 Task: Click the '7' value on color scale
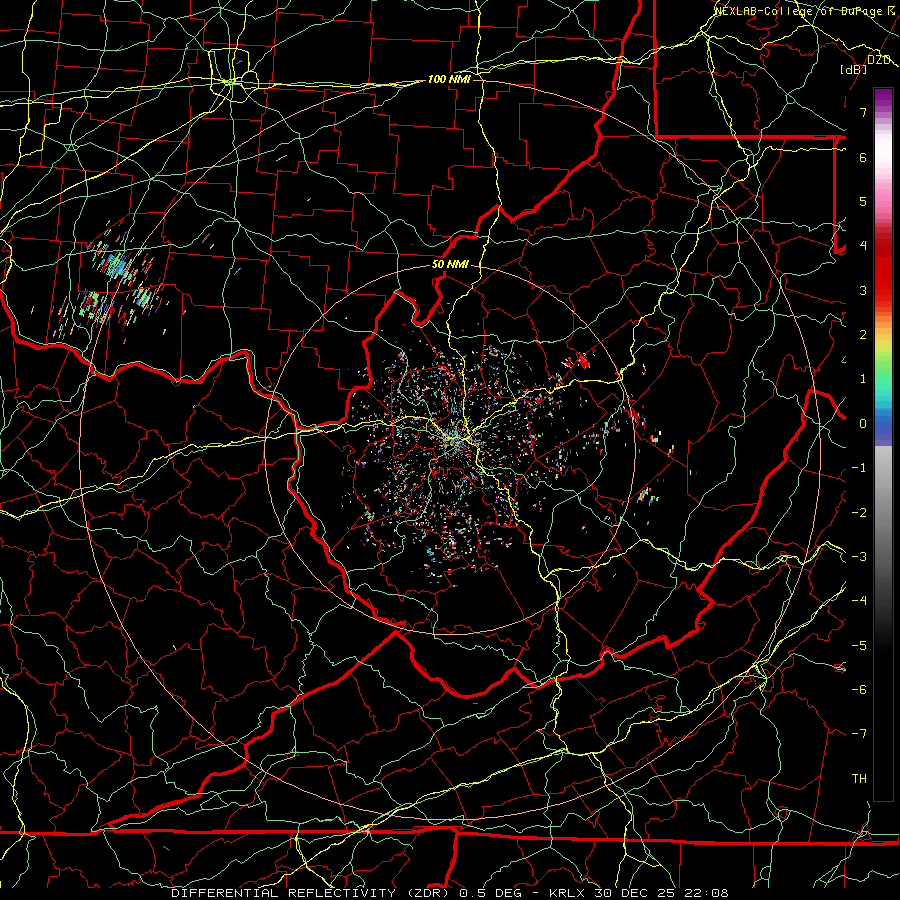point(863,112)
